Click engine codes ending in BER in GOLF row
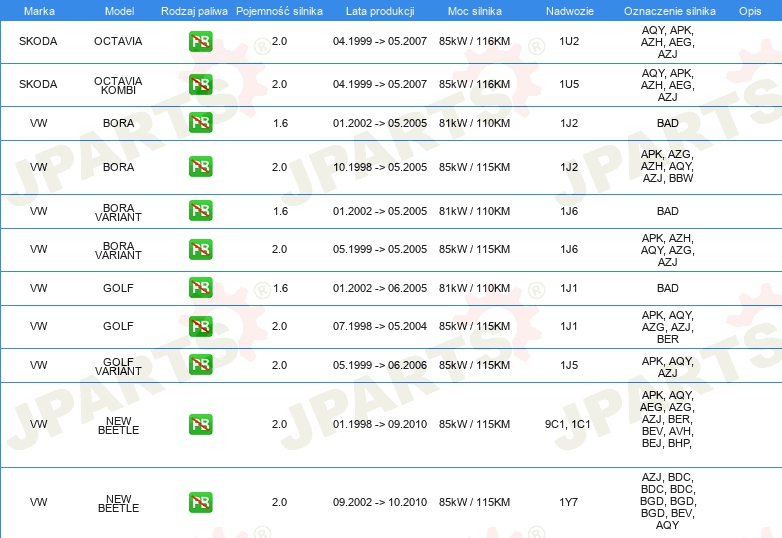The image size is (782, 538). pos(668,327)
